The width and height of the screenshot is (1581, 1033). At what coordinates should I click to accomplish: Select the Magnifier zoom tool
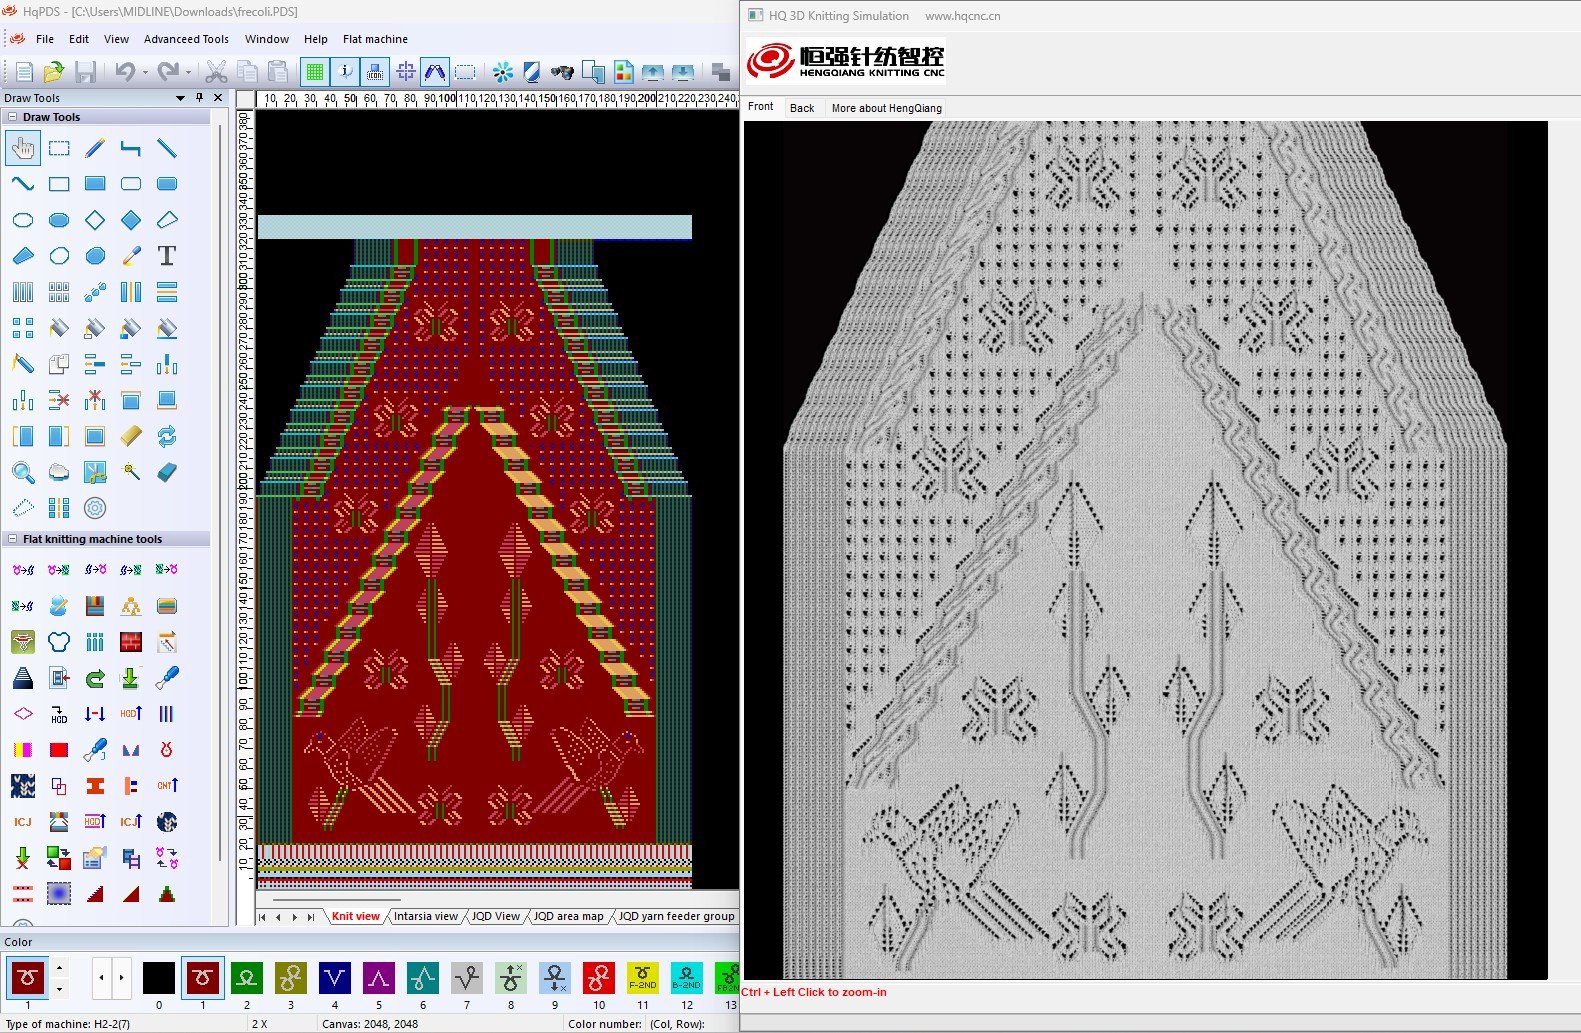tap(23, 472)
